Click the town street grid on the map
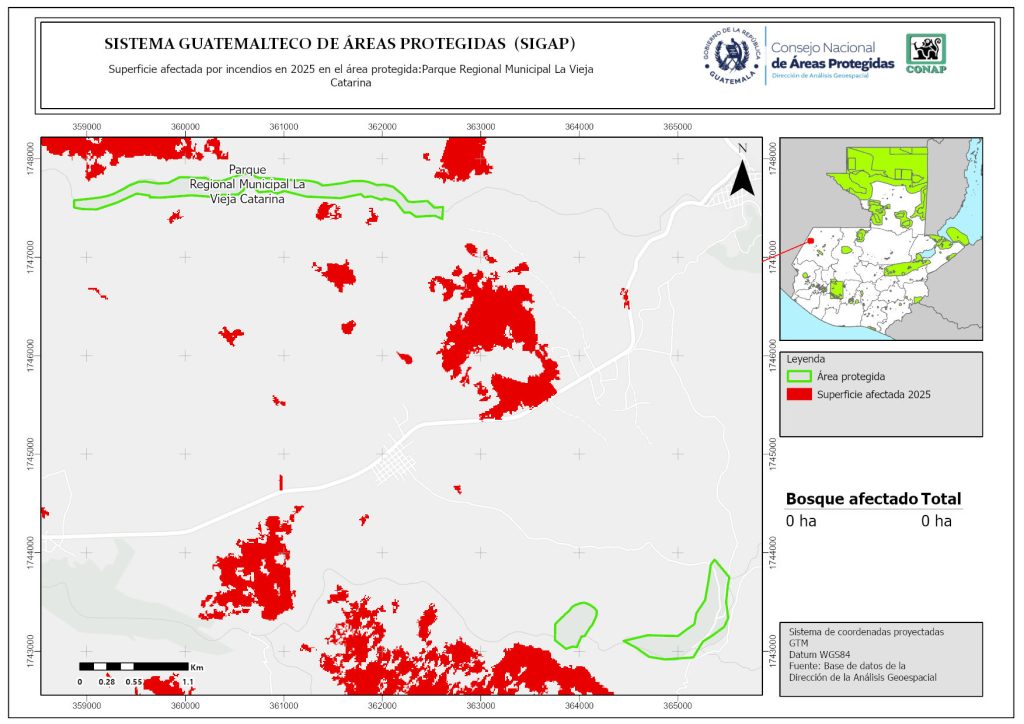This screenshot has width=1024, height=724. tap(393, 464)
